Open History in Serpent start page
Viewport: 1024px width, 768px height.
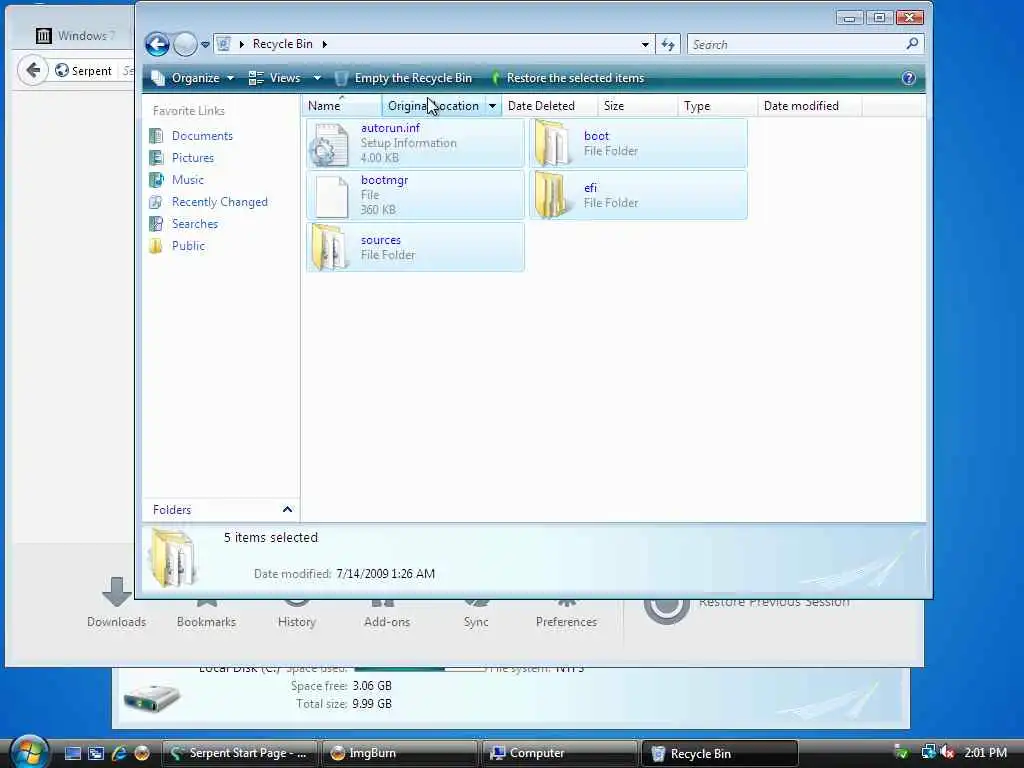click(296, 614)
